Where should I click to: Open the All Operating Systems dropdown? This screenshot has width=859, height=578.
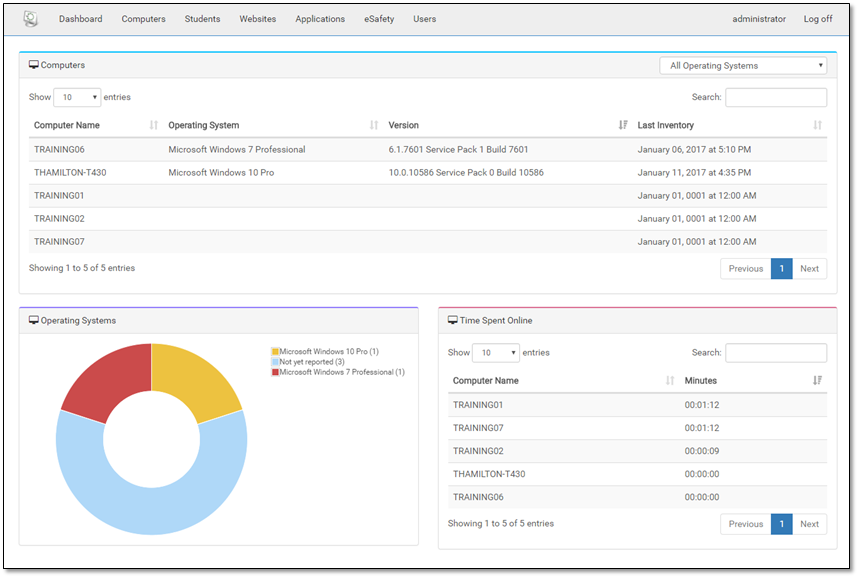click(x=743, y=66)
